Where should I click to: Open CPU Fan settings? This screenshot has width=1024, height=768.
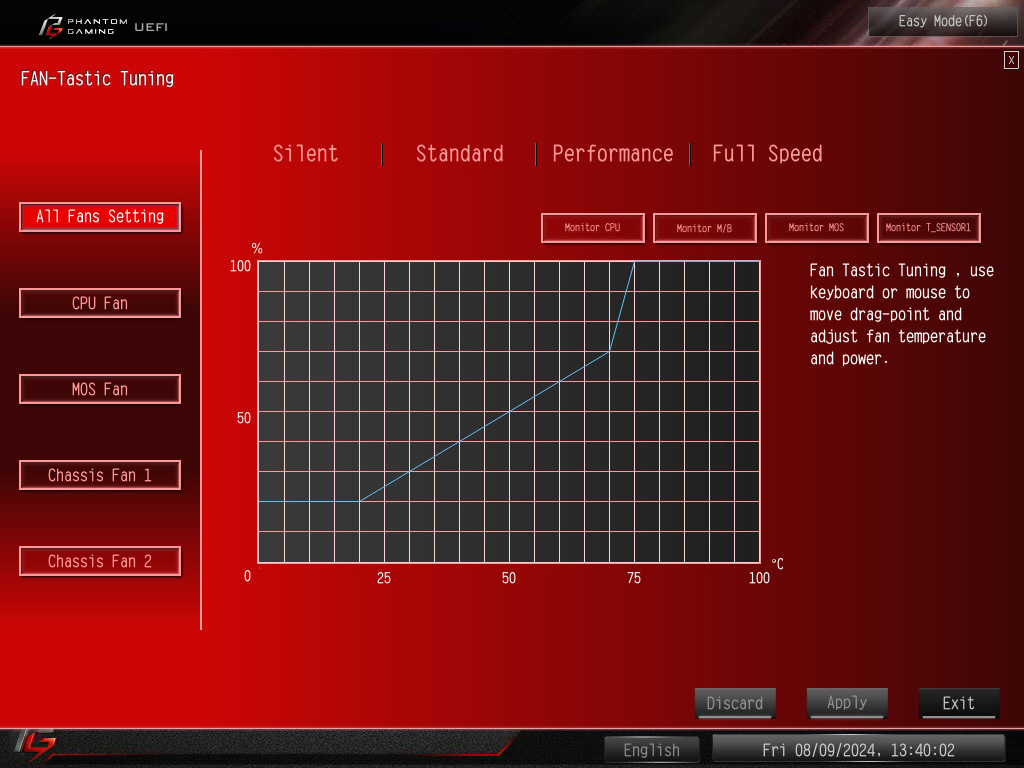click(100, 303)
